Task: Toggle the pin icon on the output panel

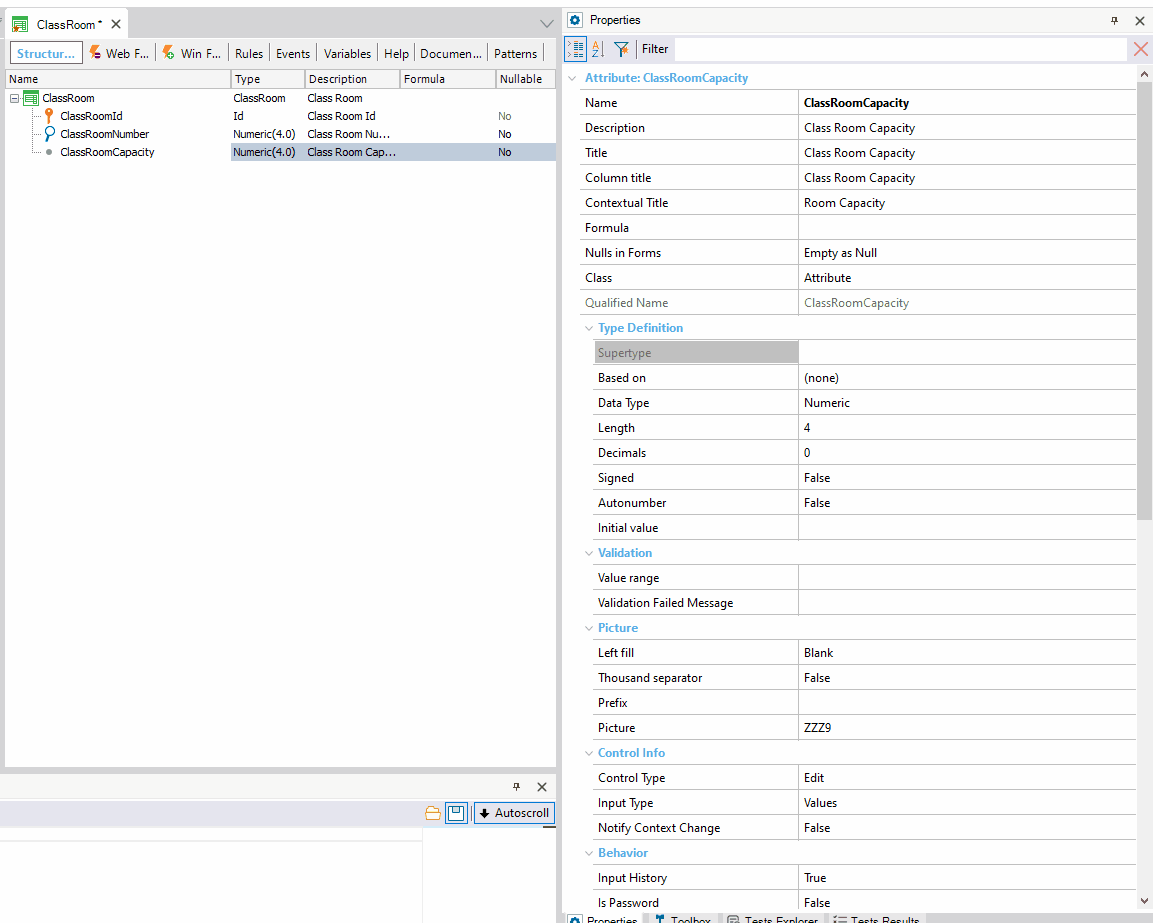Action: [516, 787]
